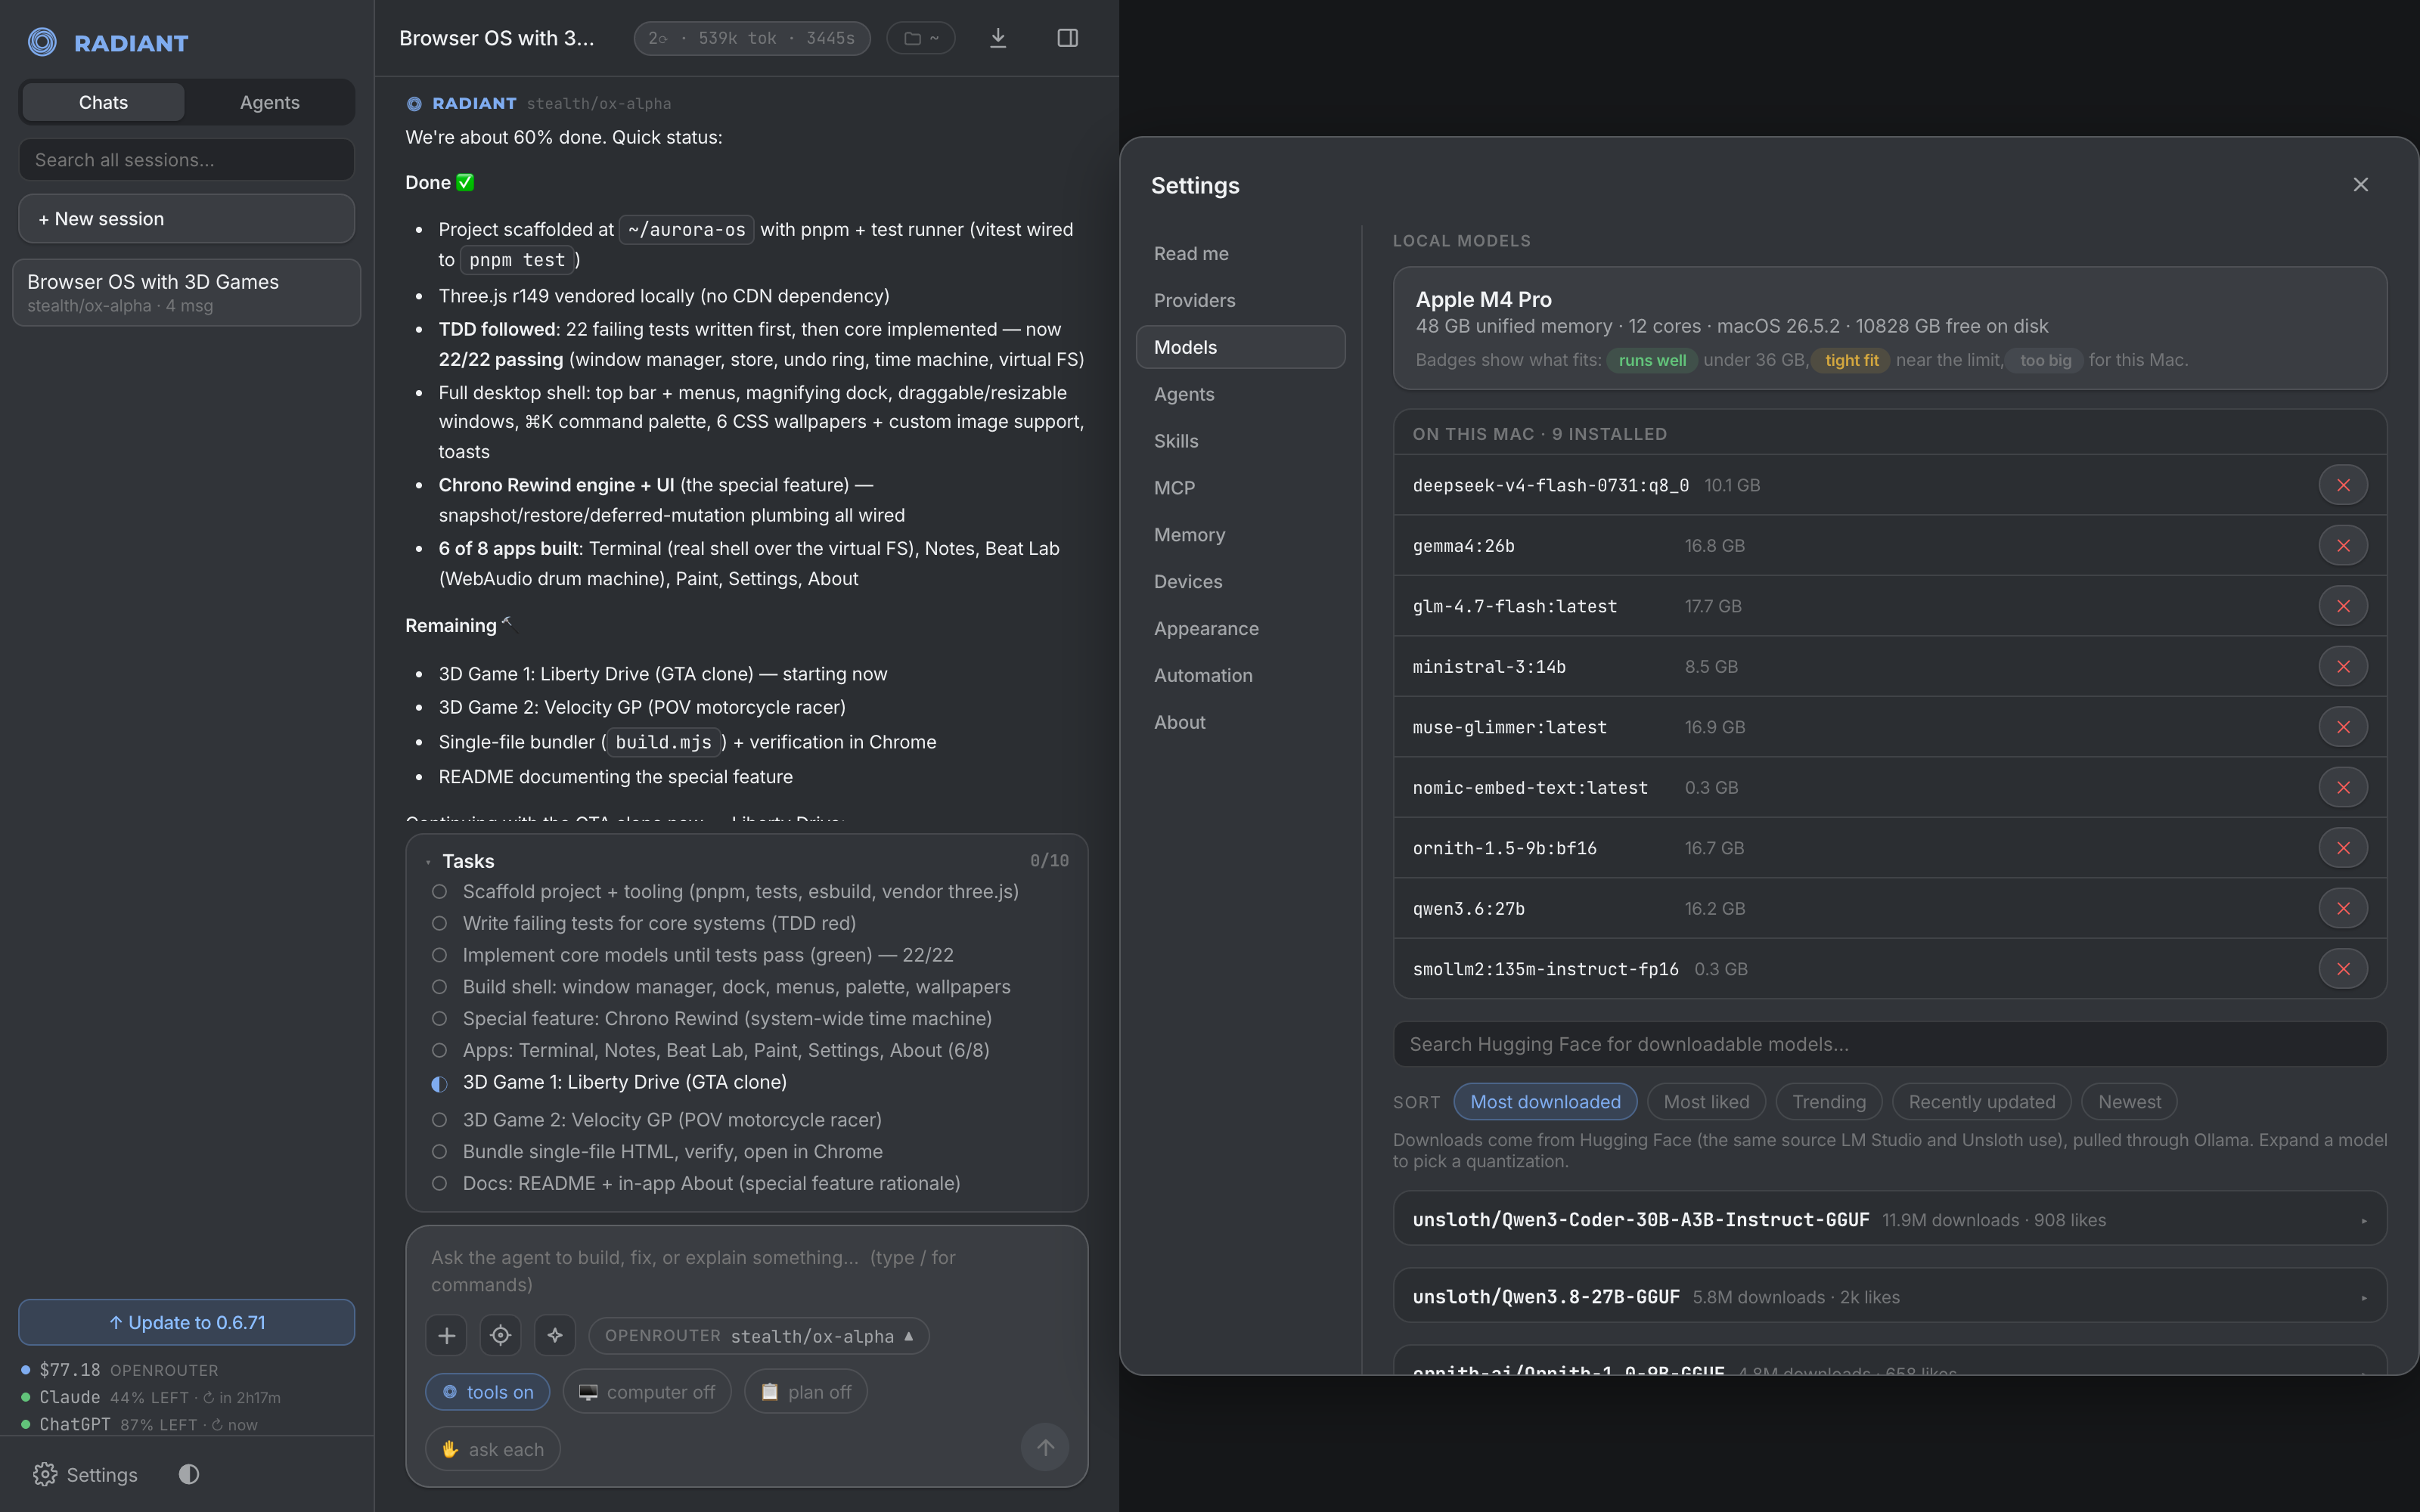Open the stealth/ox-alpha model selector
The image size is (2420, 1512).
pyautogui.click(x=759, y=1336)
